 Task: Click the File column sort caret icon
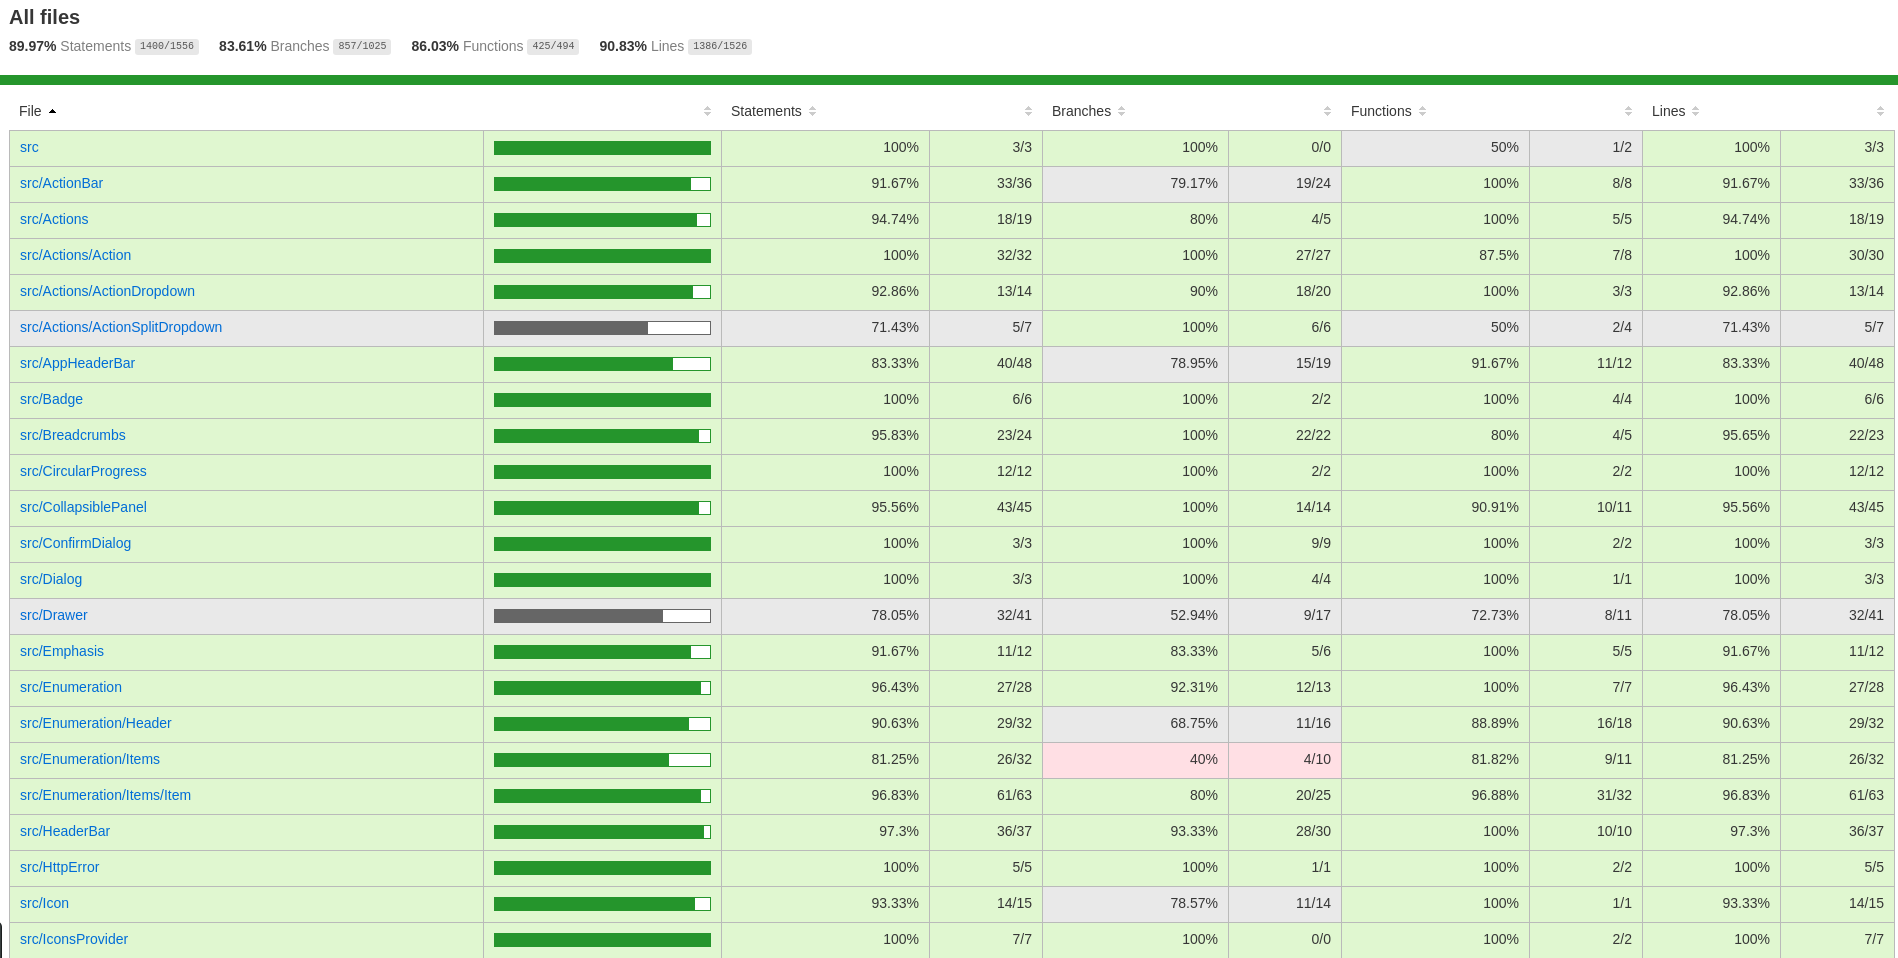(52, 111)
